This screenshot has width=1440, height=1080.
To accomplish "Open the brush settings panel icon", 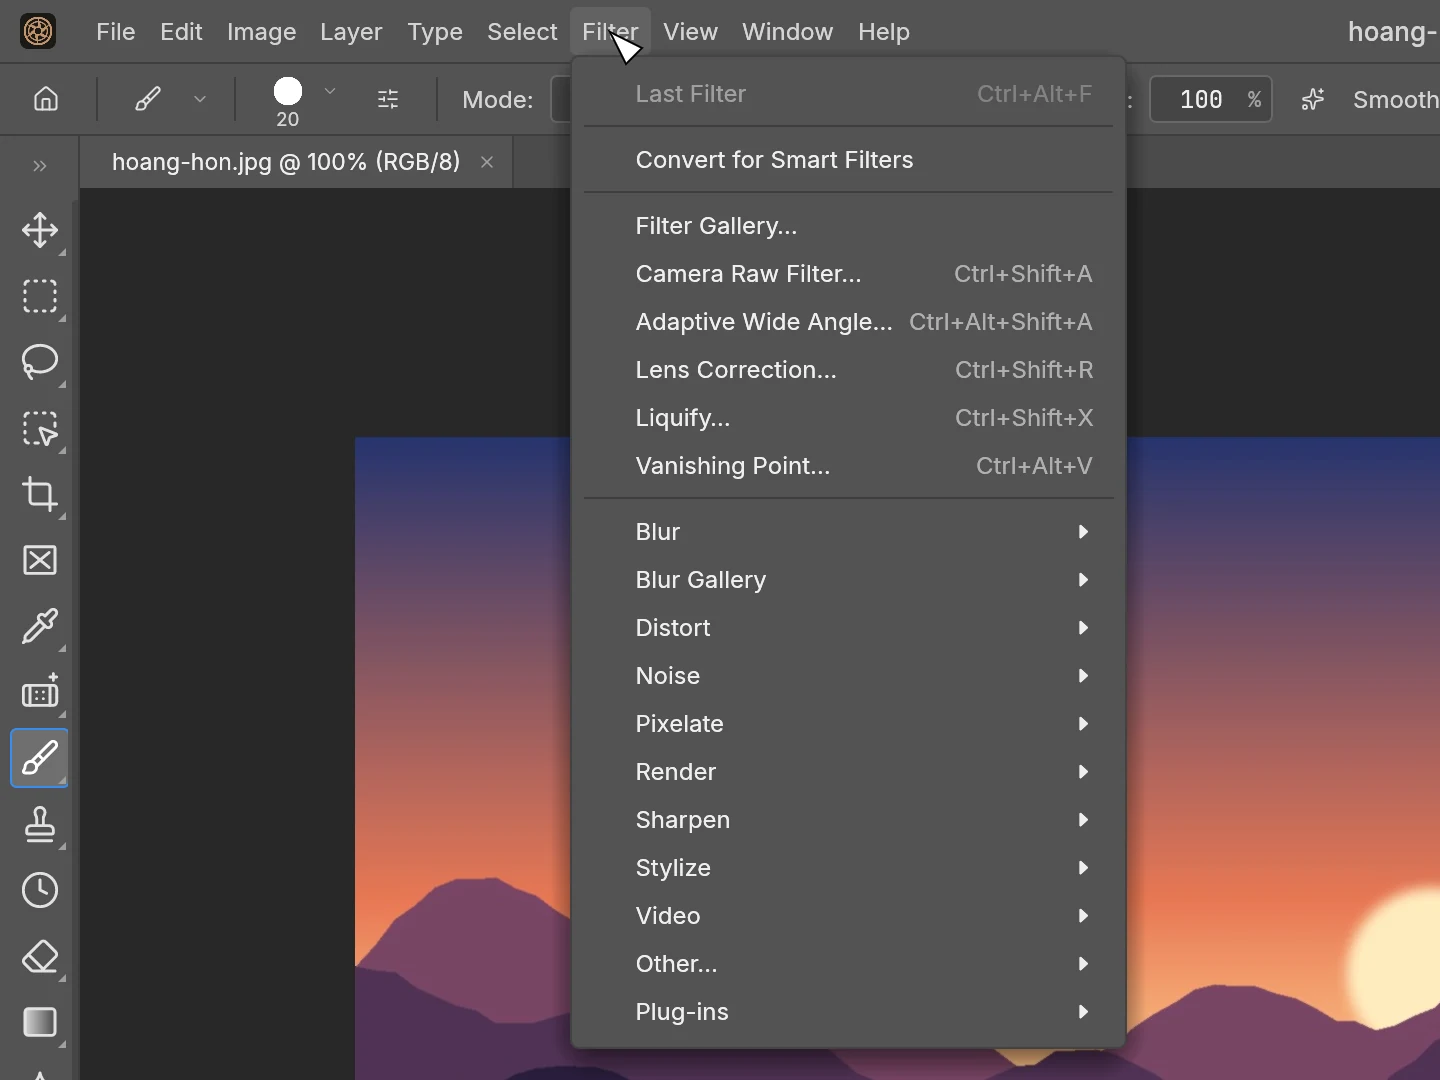I will click(x=389, y=99).
